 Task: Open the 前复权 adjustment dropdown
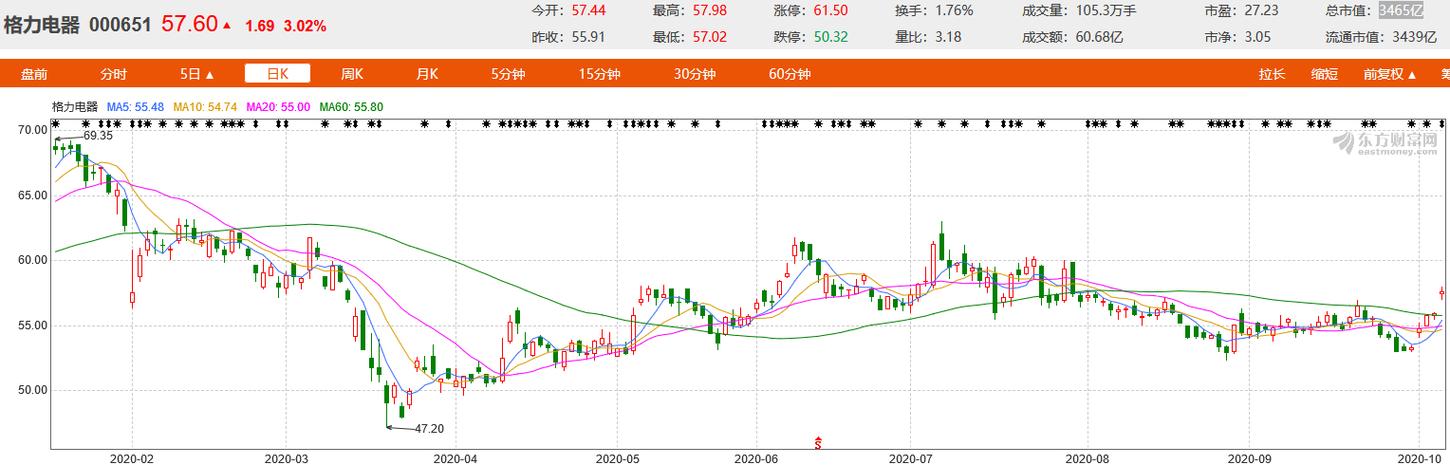1389,74
